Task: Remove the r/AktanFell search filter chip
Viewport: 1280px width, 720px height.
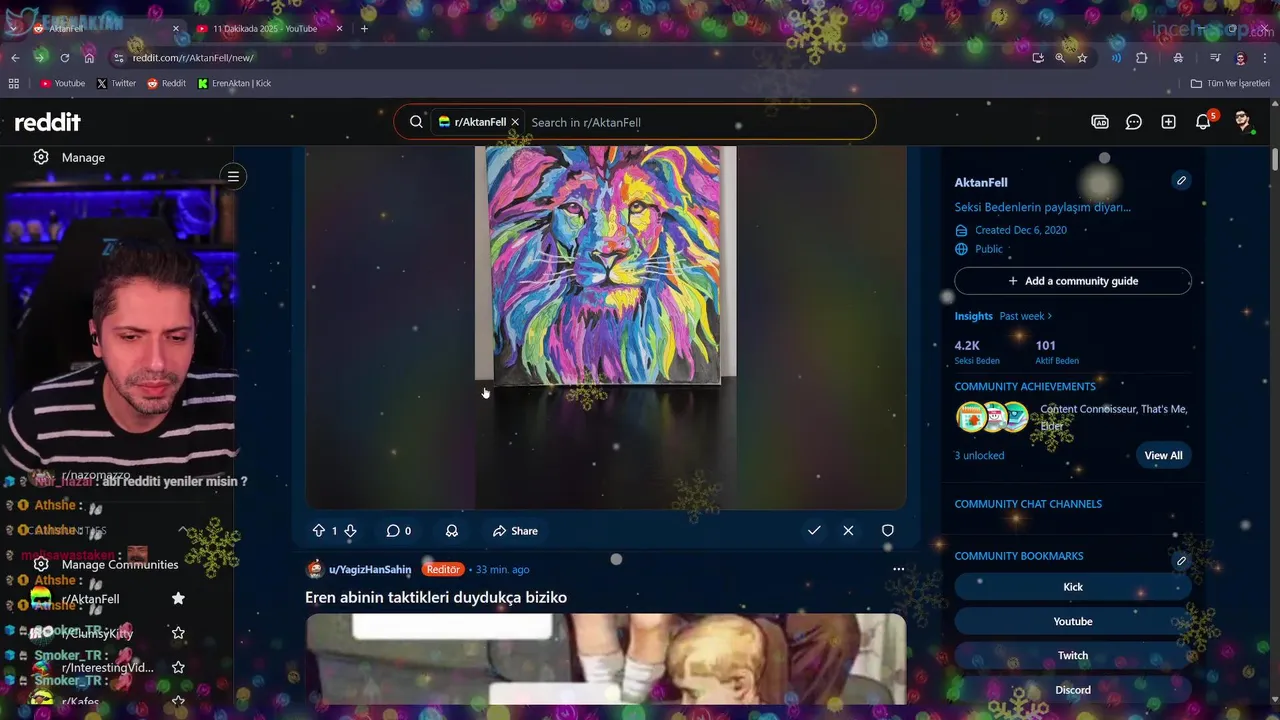Action: point(515,122)
